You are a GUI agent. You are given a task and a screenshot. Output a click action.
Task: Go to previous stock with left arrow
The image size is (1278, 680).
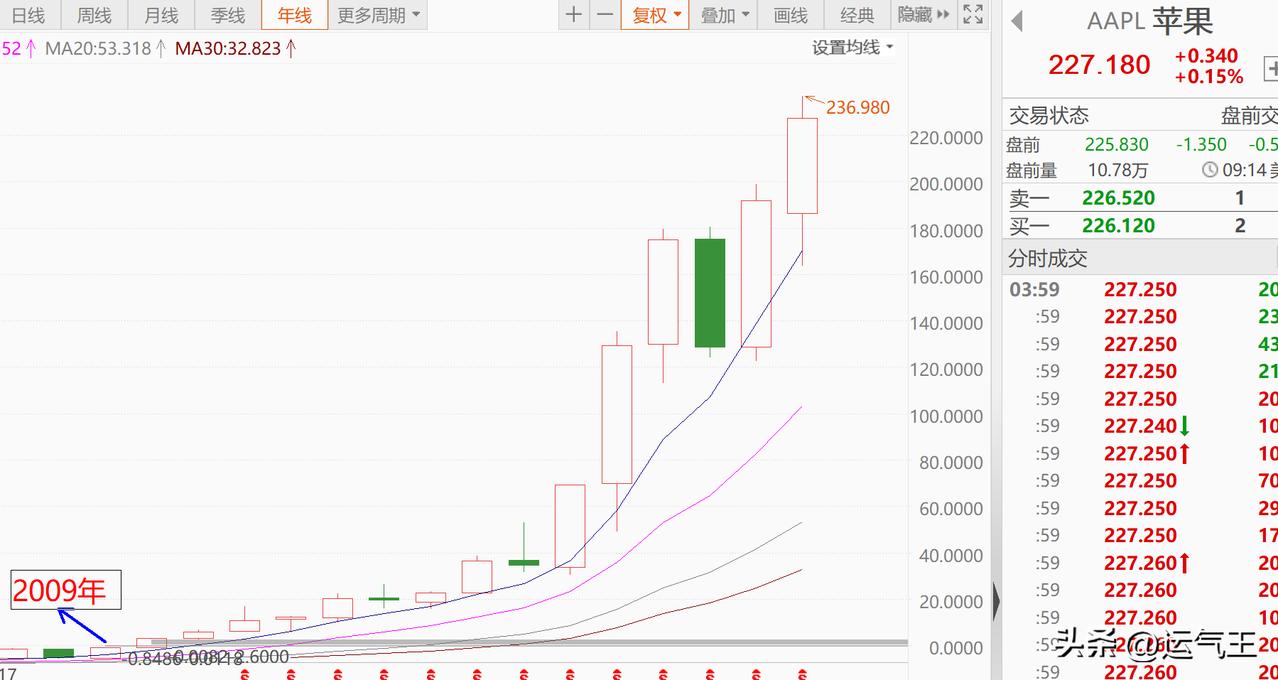[1017, 21]
